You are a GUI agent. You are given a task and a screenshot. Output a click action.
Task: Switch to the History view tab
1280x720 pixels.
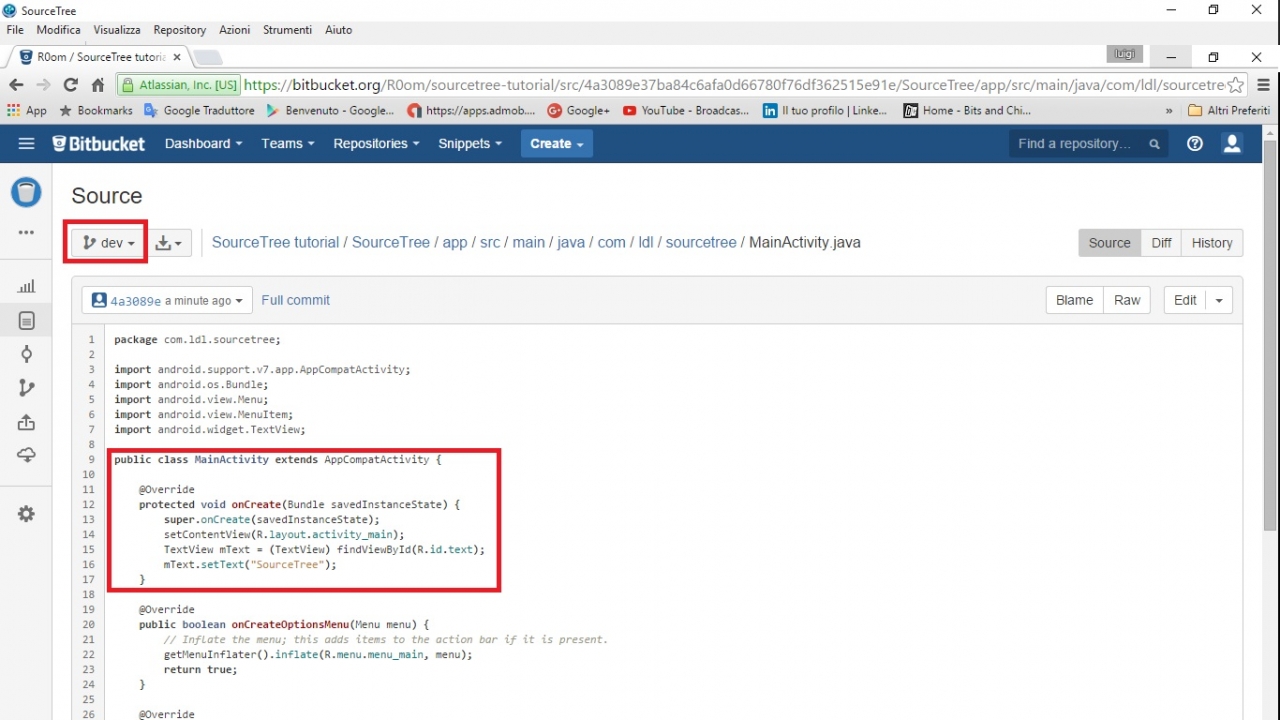point(1212,243)
